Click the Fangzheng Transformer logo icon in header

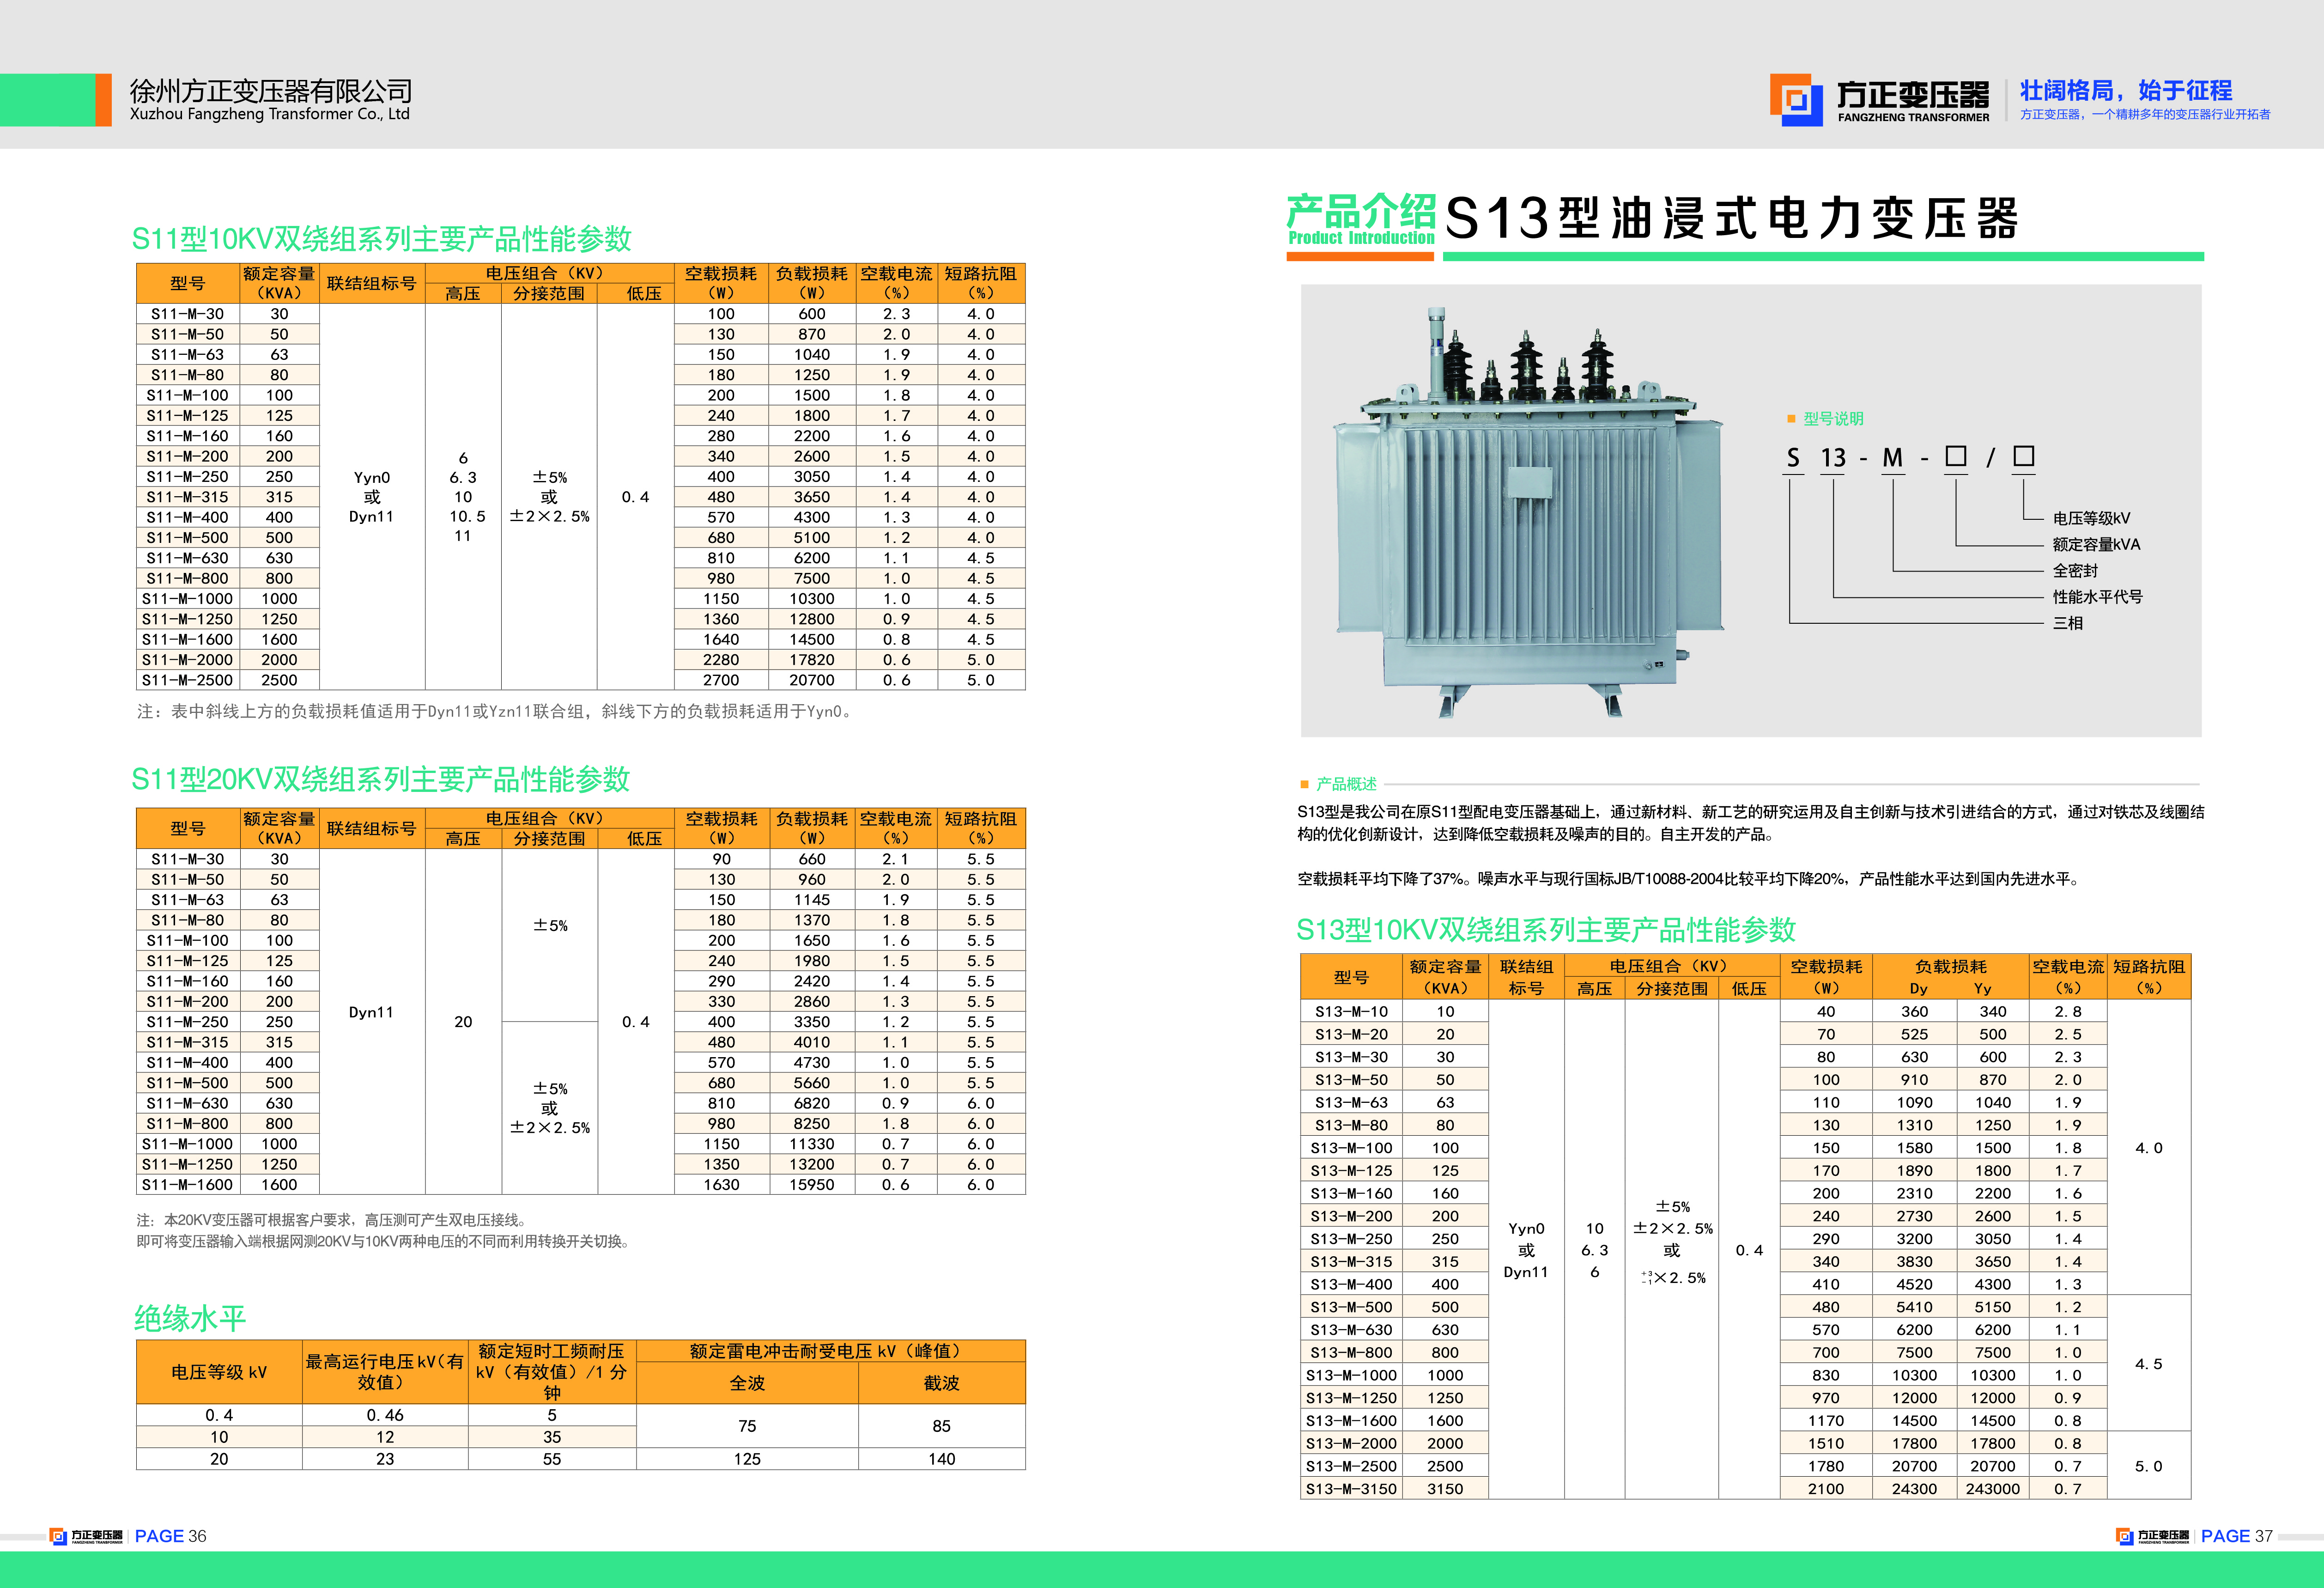[1796, 99]
